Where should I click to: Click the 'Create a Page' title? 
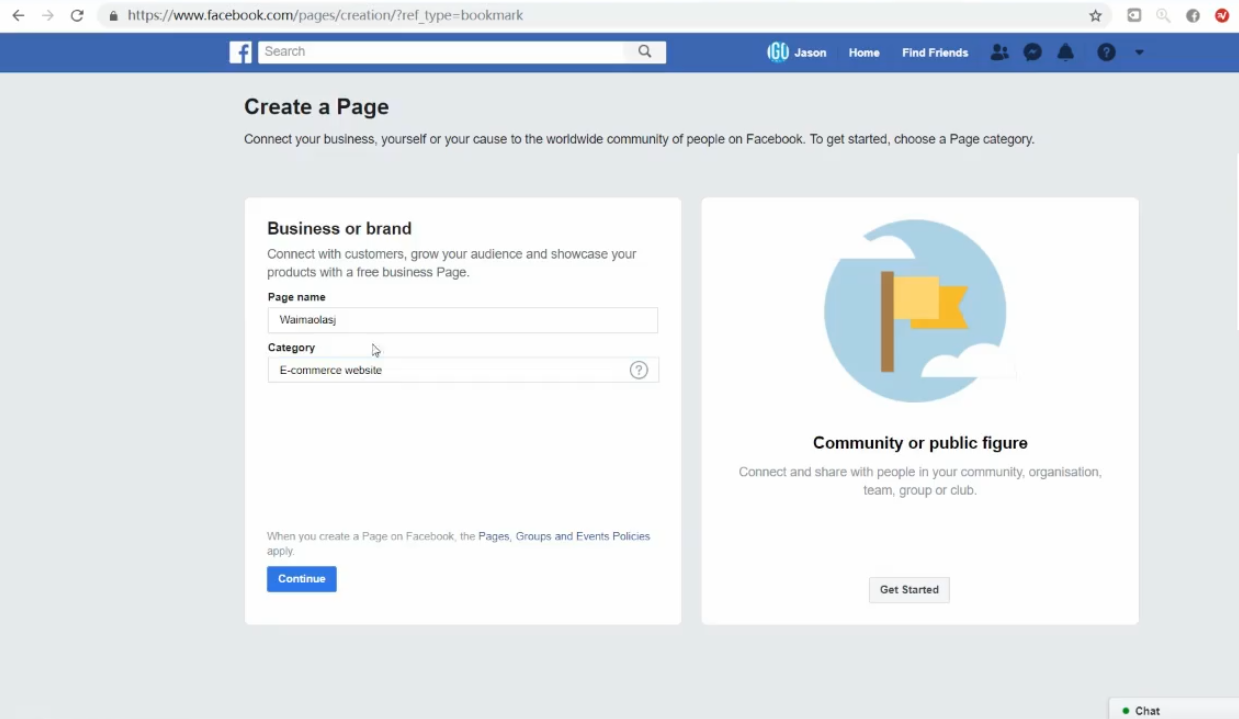[x=316, y=107]
